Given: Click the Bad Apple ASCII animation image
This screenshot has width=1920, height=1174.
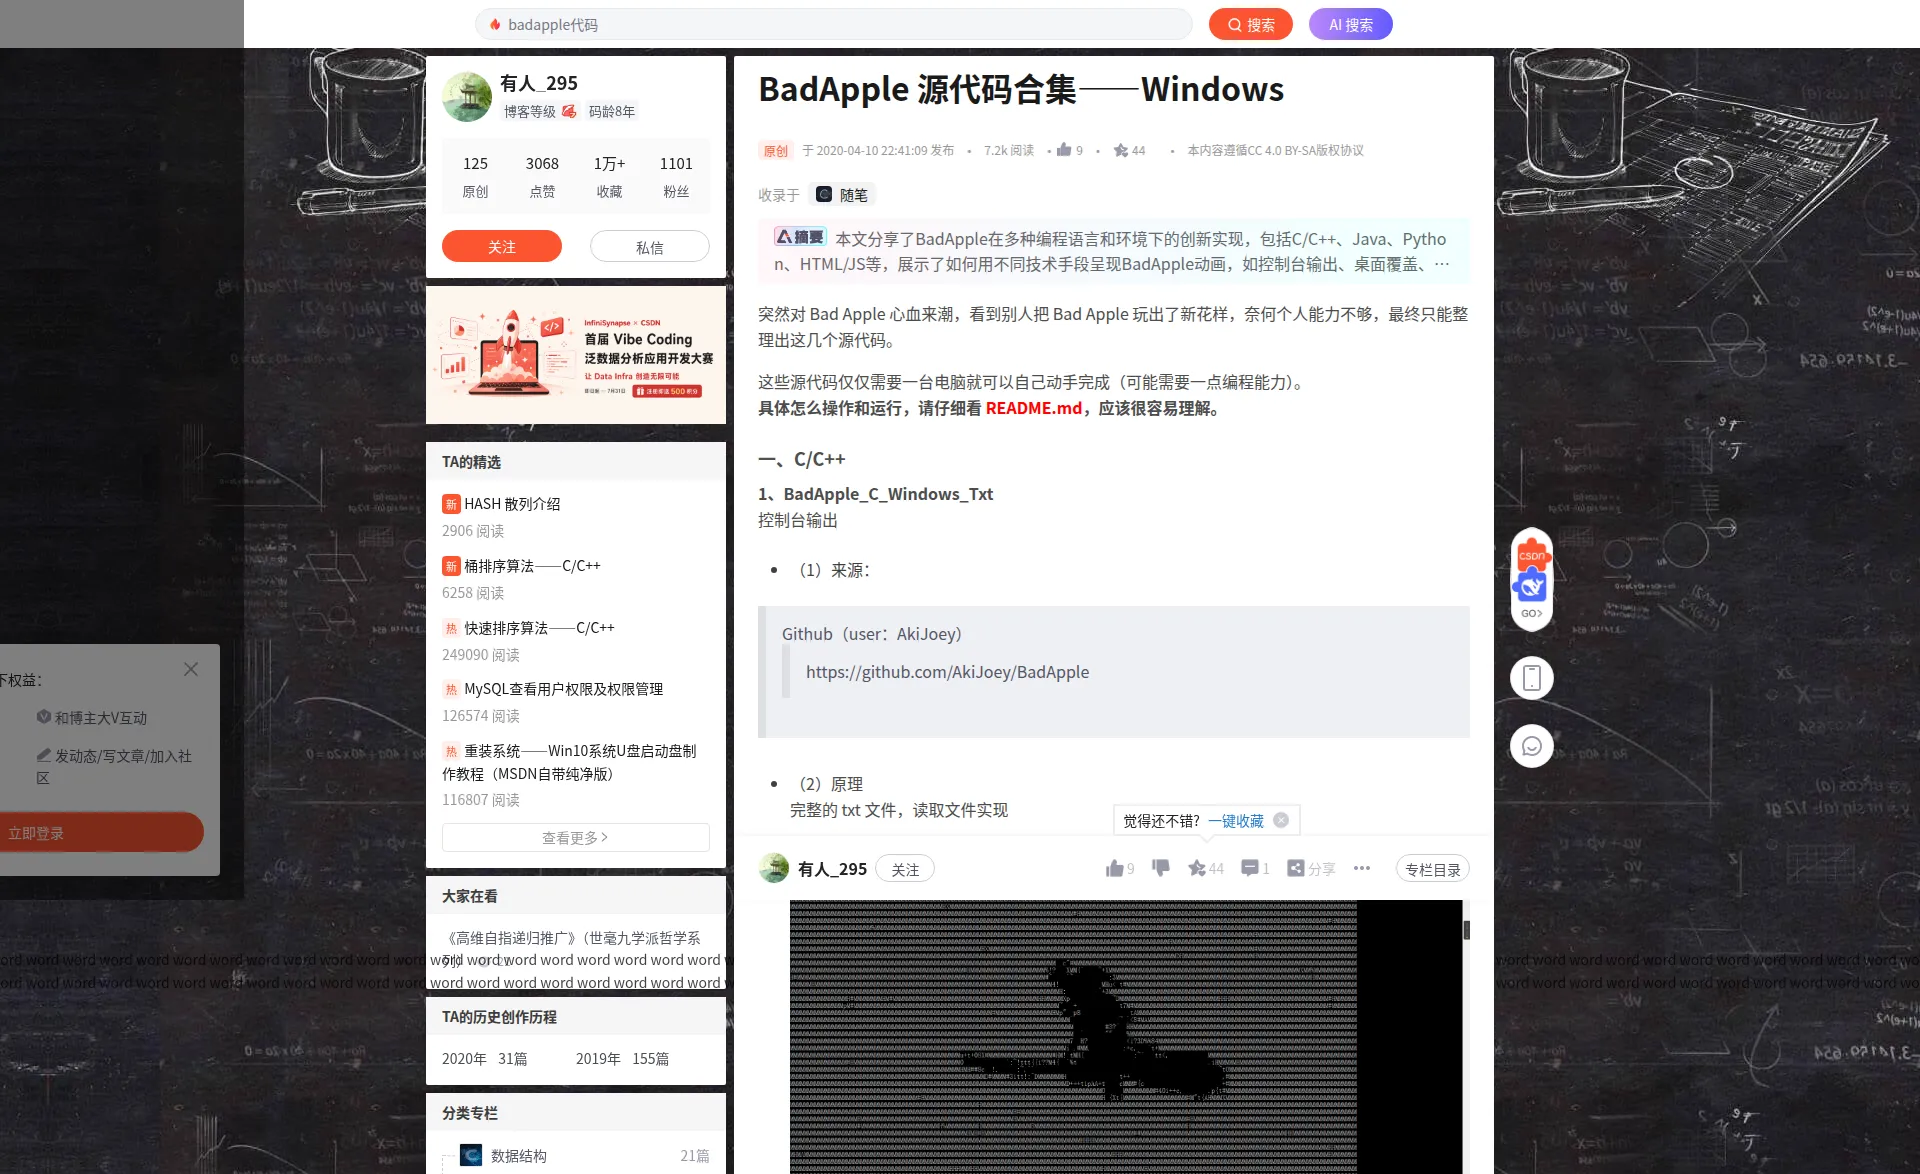Looking at the screenshot, I should point(1126,1037).
